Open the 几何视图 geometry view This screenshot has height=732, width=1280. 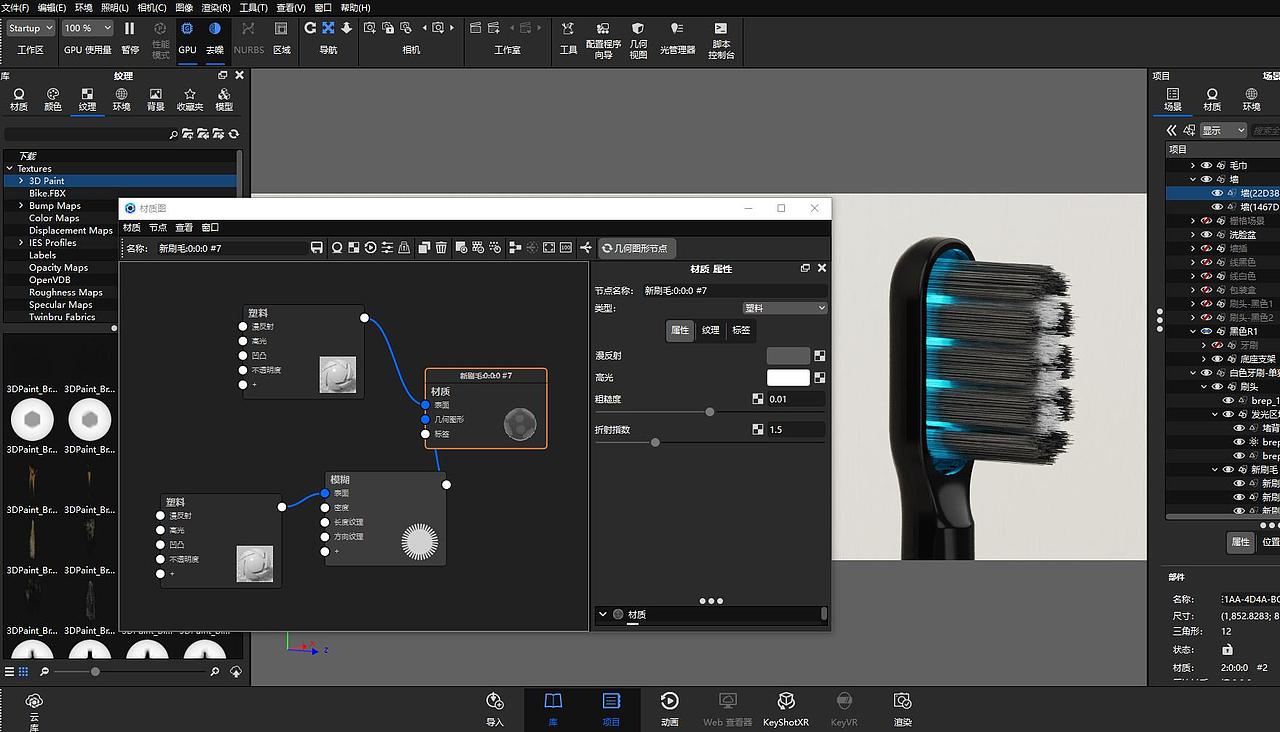tap(638, 40)
